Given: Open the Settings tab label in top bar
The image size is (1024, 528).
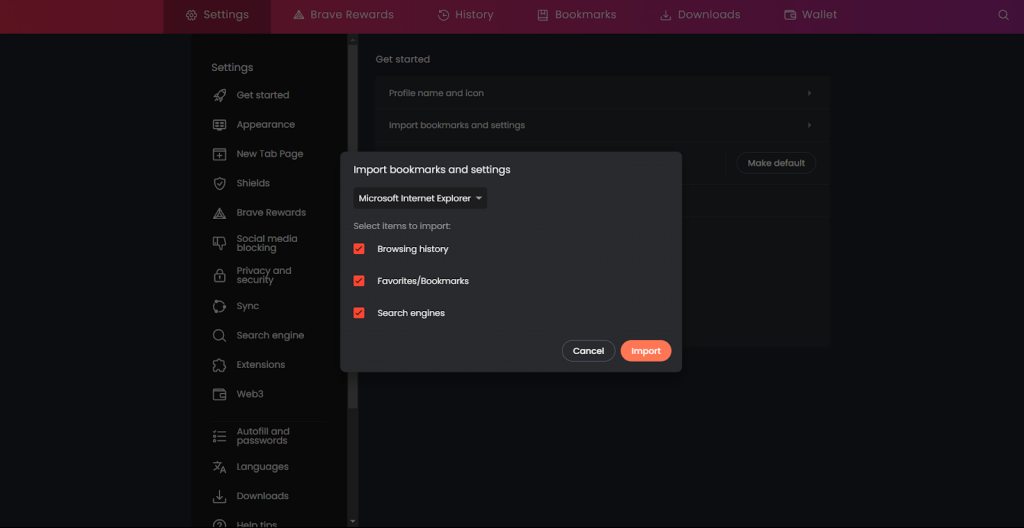Looking at the screenshot, I should [226, 14].
